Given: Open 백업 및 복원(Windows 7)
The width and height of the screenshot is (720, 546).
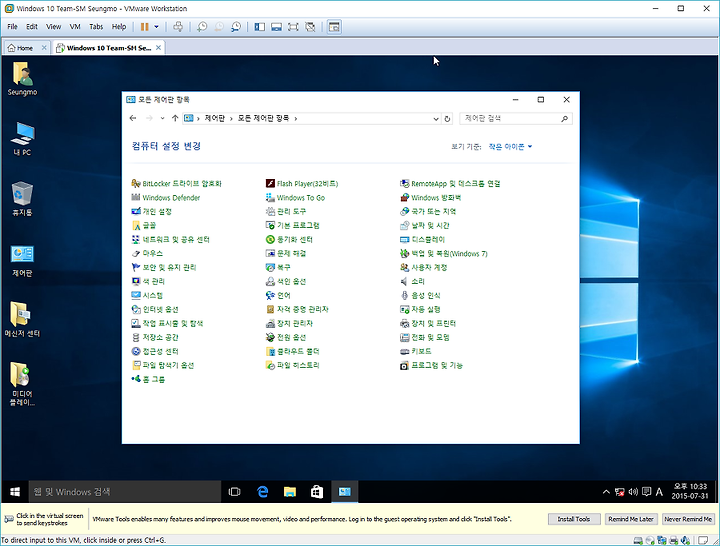Looking at the screenshot, I should (444, 253).
